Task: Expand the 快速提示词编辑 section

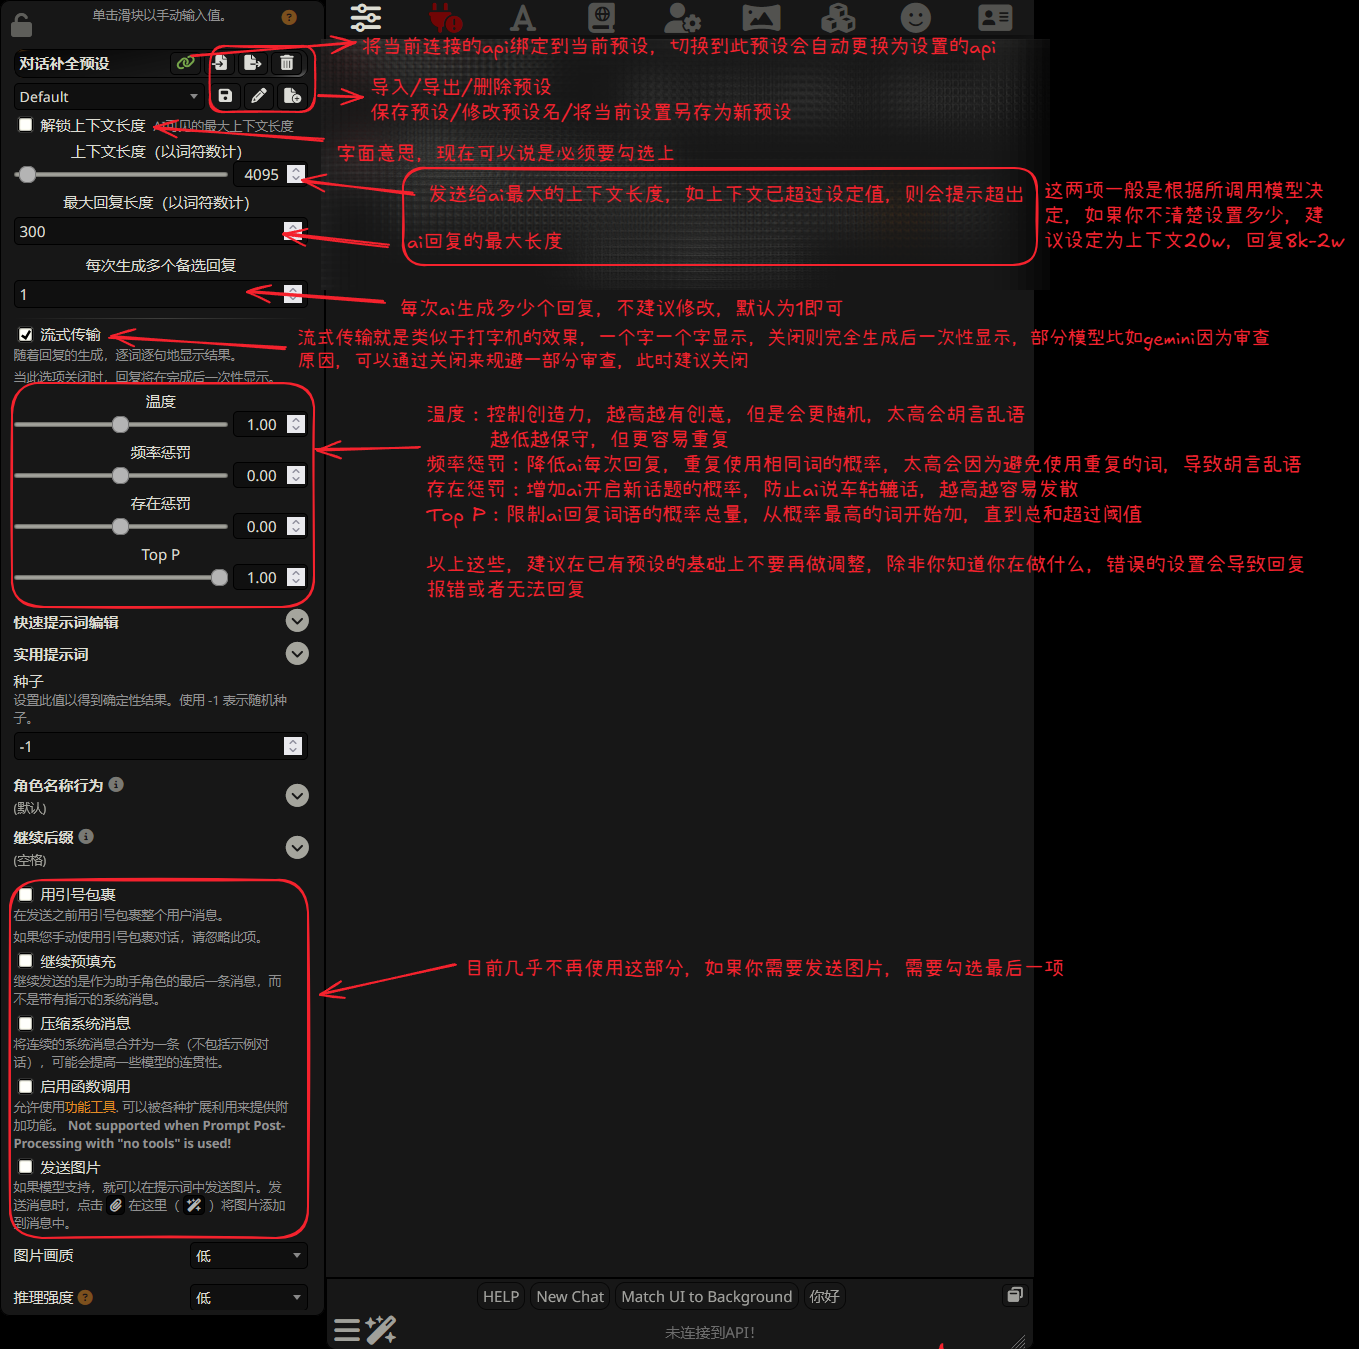Action: tap(297, 621)
